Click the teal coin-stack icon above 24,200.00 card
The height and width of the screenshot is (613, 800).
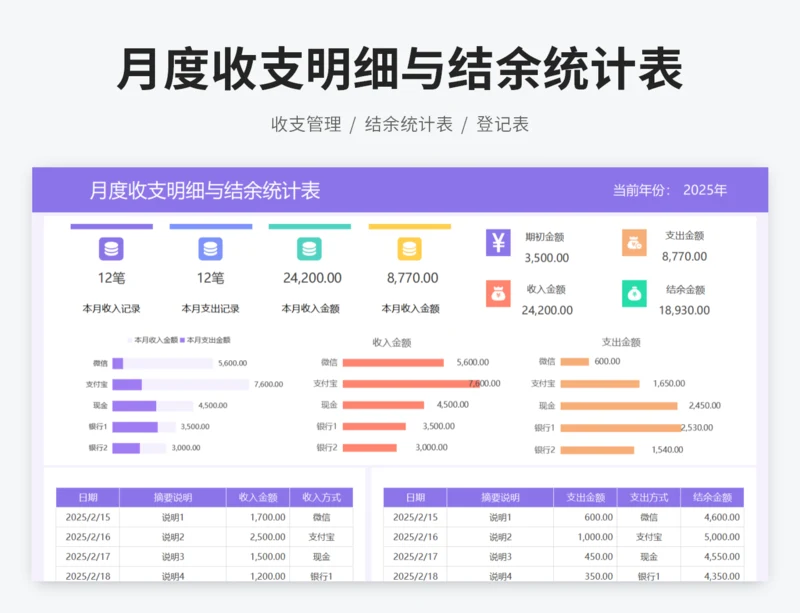click(309, 249)
